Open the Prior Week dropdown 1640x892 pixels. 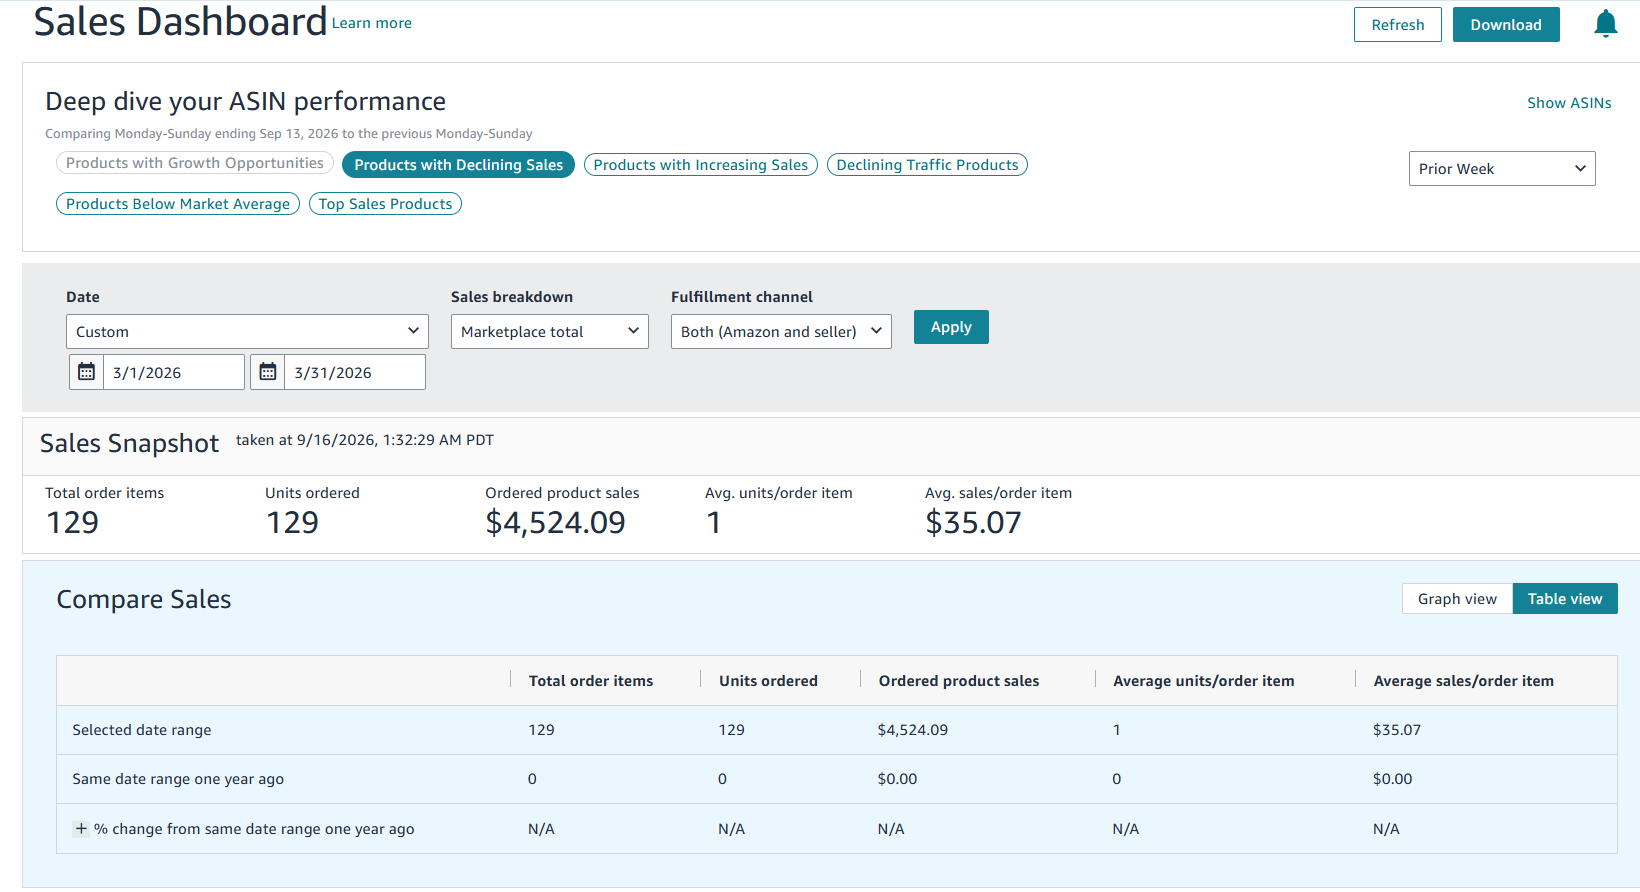point(1502,169)
